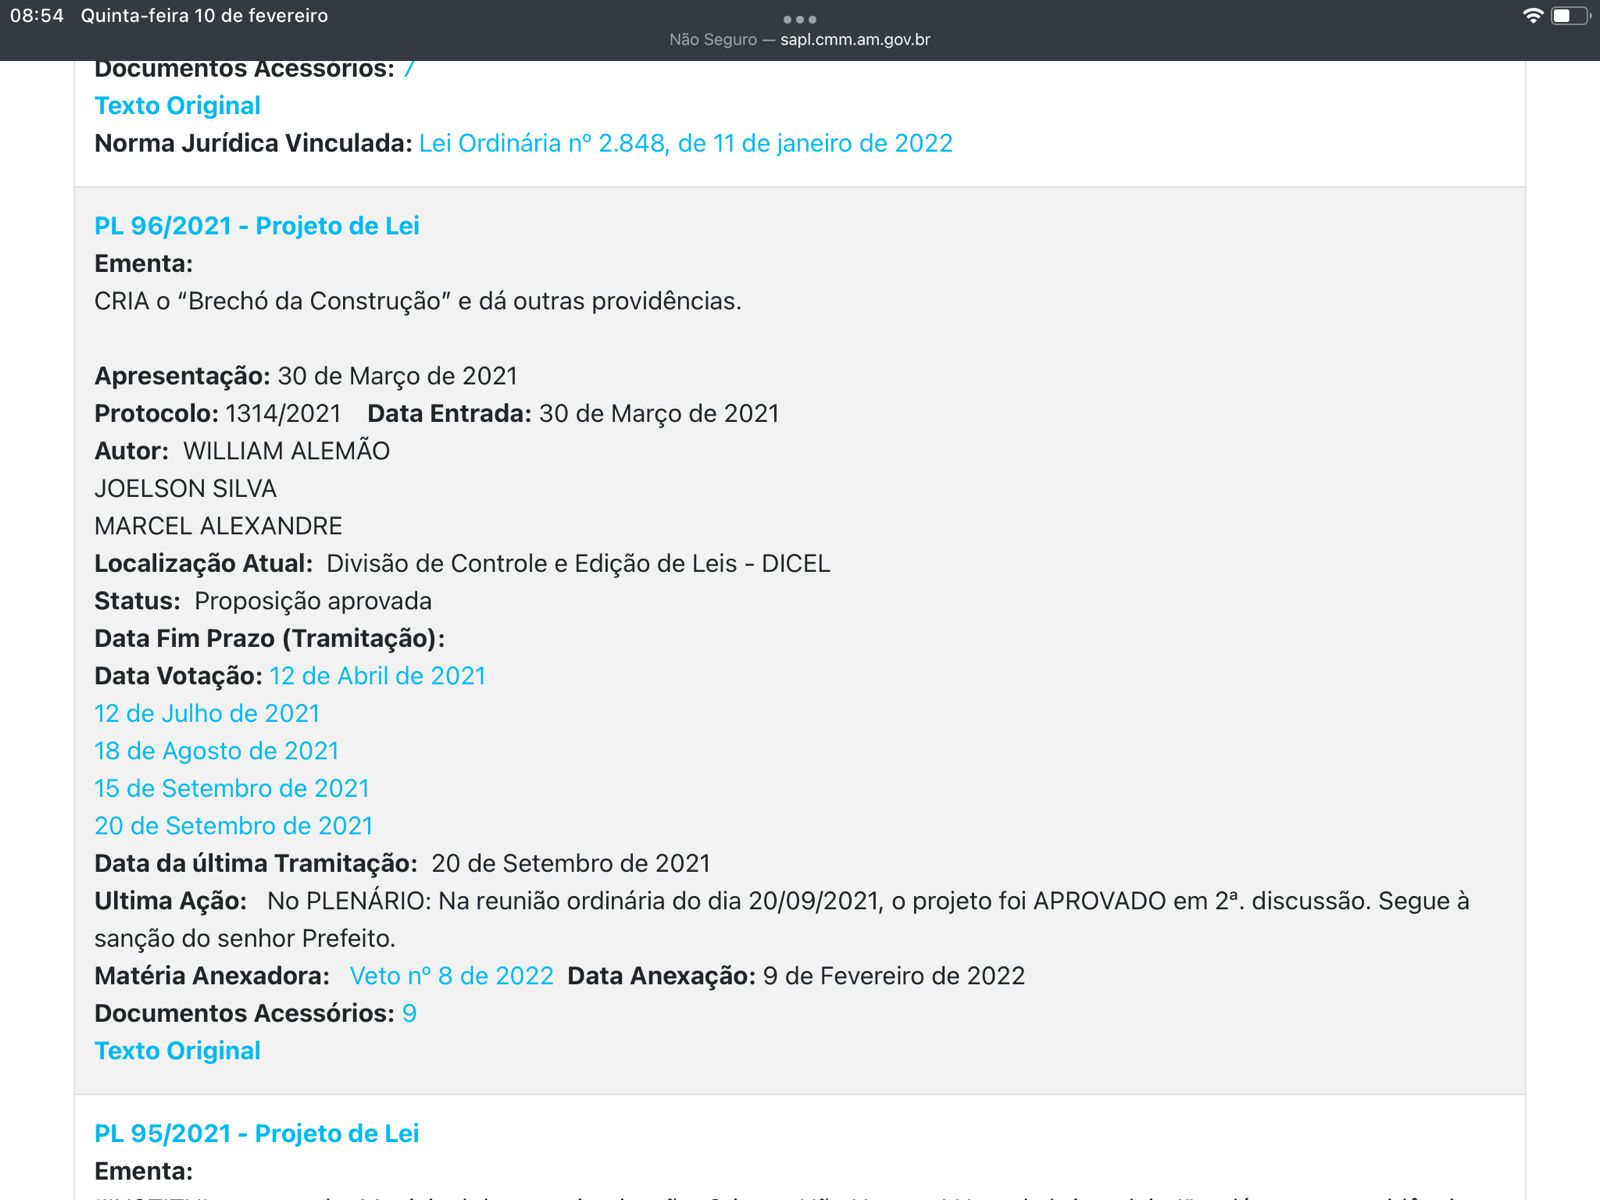This screenshot has height=1200, width=1600.
Task: Open the 15 de Setembro de 2021 vote
Action: 231,789
